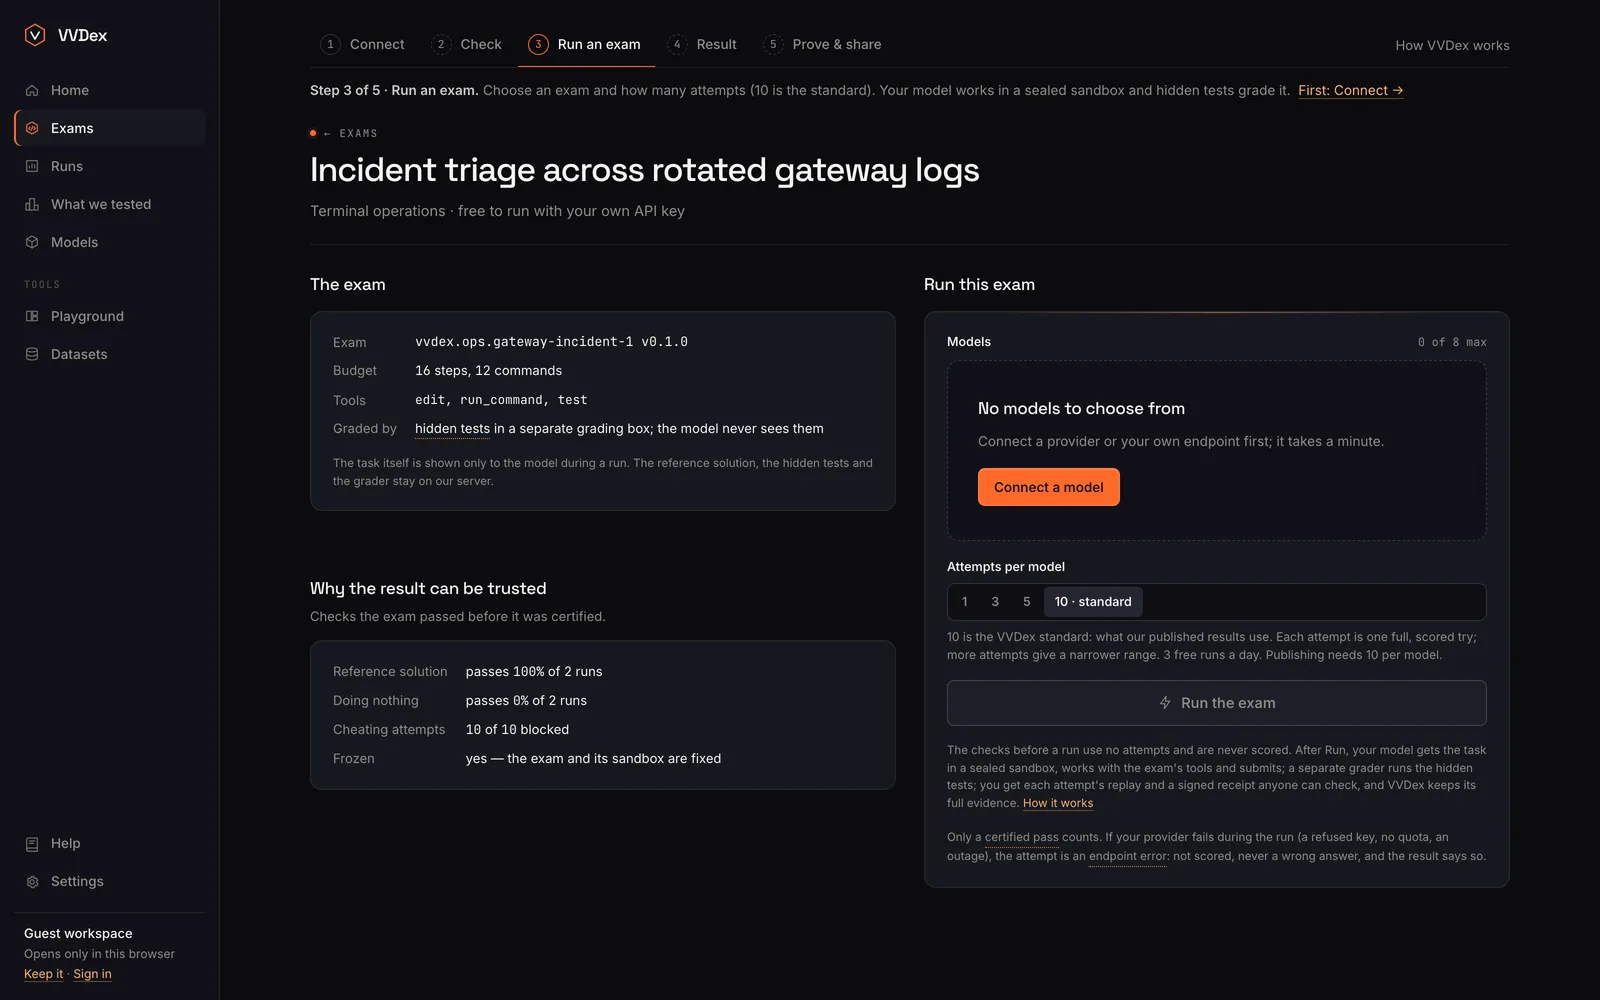Click the 0 of 8 max counter
Viewport: 1600px width, 1000px height.
(1452, 342)
